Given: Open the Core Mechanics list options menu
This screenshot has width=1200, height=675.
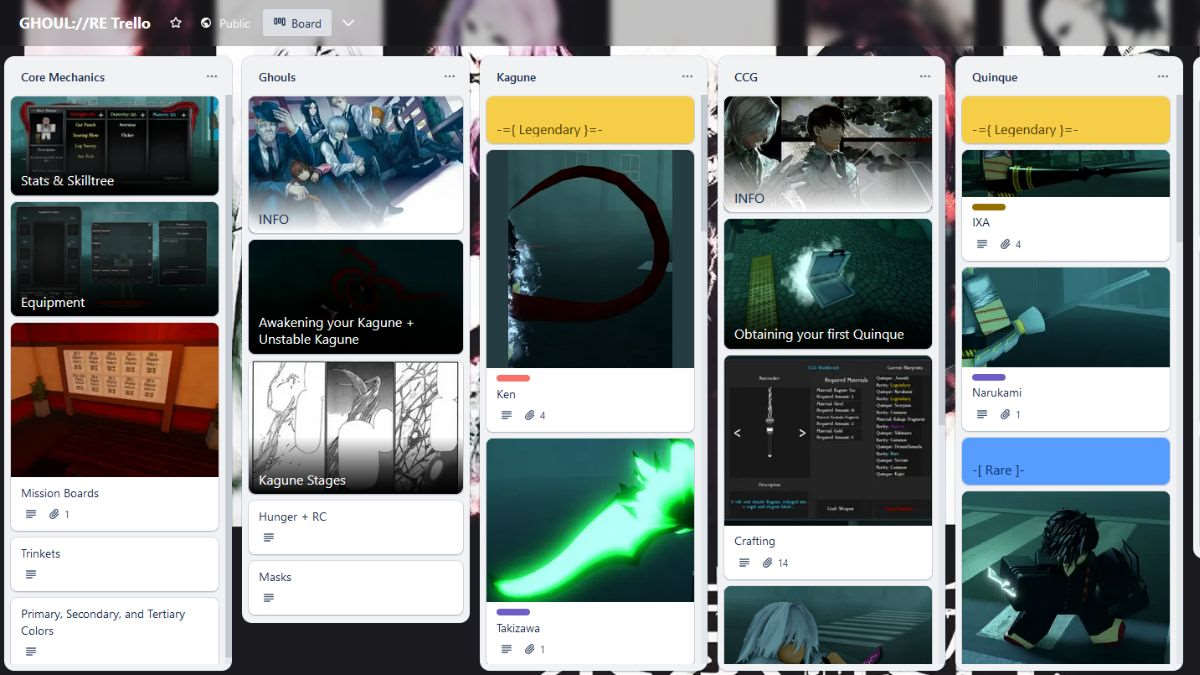Looking at the screenshot, I should [212, 77].
